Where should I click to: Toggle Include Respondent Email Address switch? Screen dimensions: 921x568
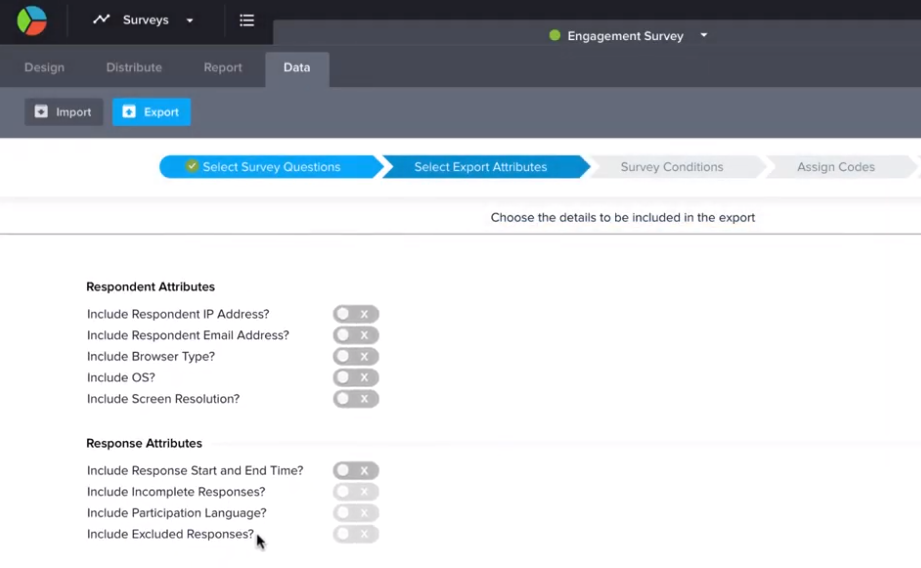(x=356, y=335)
